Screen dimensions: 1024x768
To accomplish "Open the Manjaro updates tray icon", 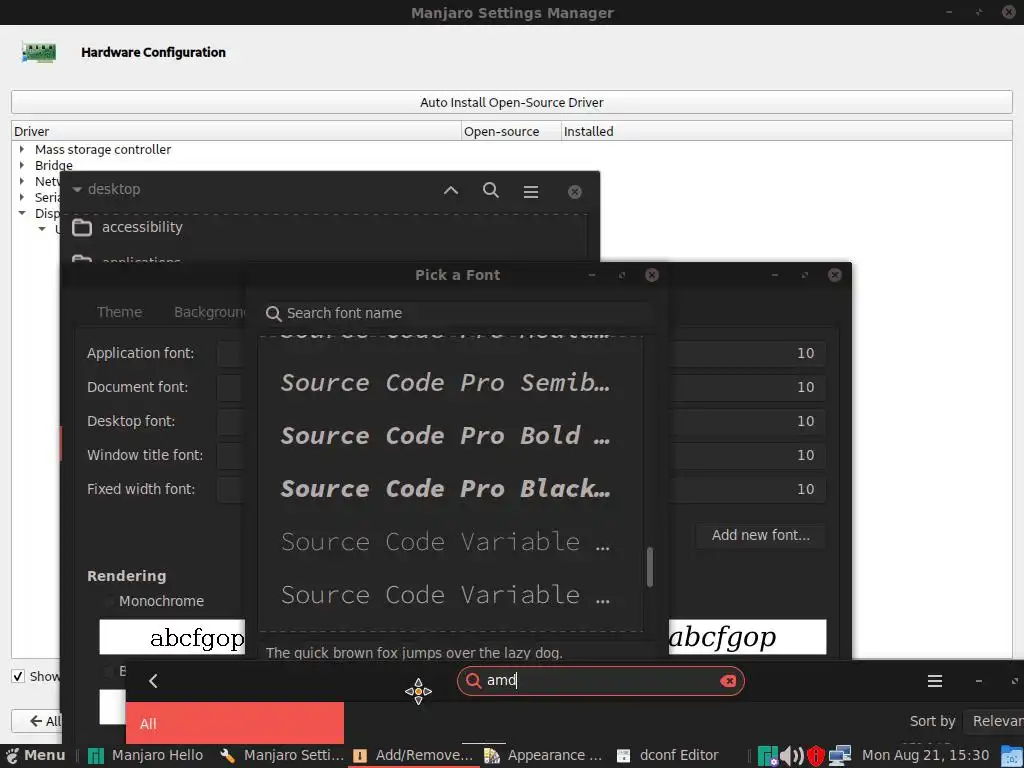I will tap(767, 756).
